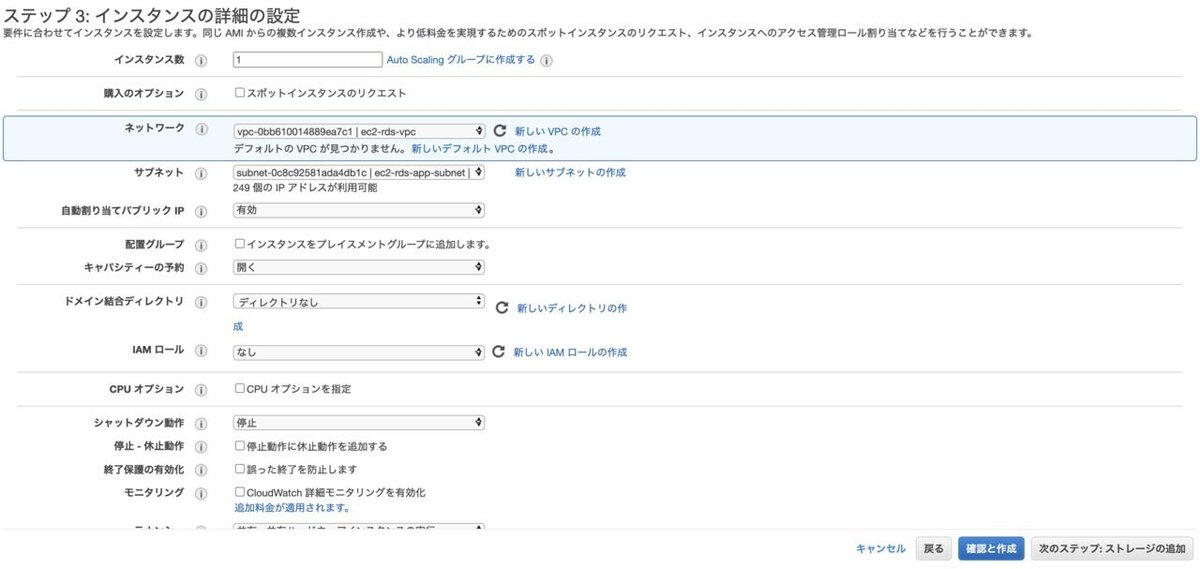The width and height of the screenshot is (1200, 569).
Task: Open キャパシティーの予約 dropdown showing 開く
Action: pyautogui.click(x=359, y=267)
